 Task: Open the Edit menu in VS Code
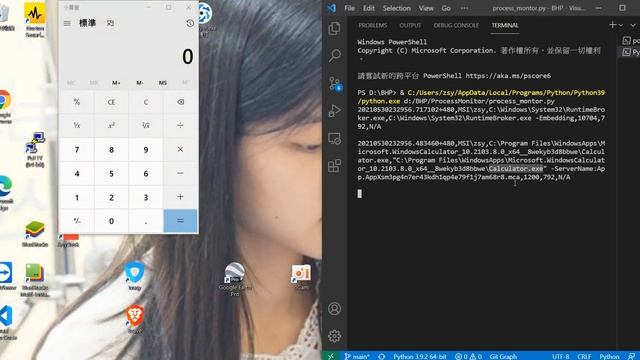pyautogui.click(x=369, y=8)
